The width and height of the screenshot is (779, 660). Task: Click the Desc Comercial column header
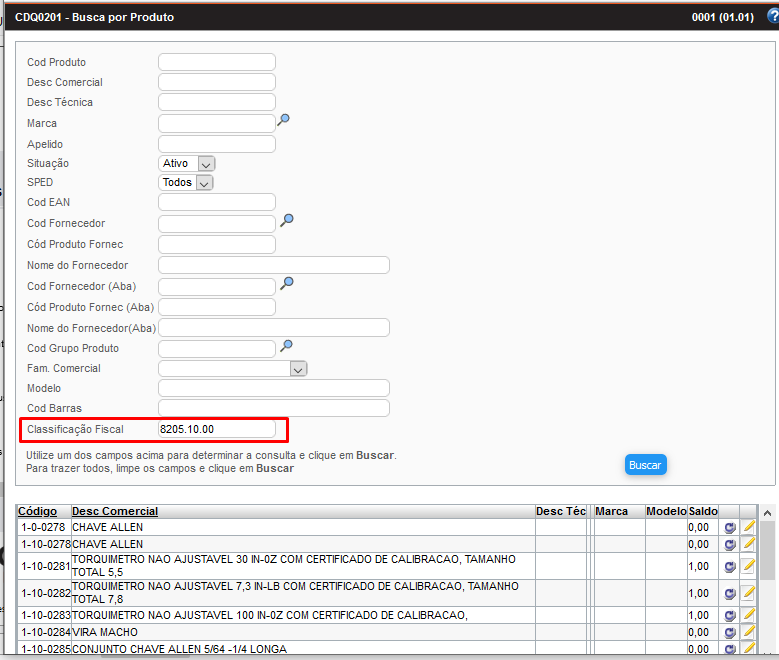point(115,512)
